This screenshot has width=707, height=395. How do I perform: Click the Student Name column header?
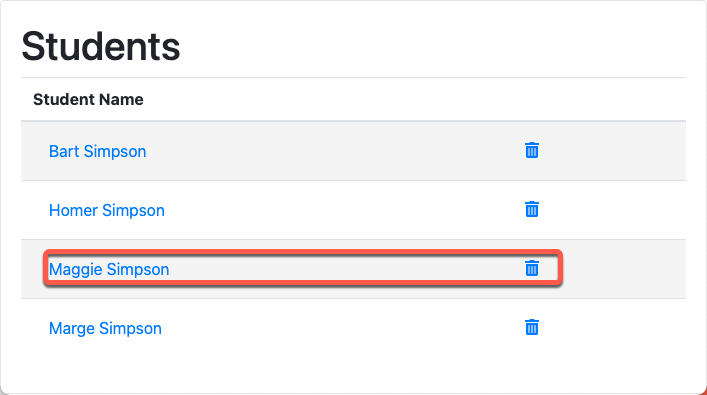[88, 99]
